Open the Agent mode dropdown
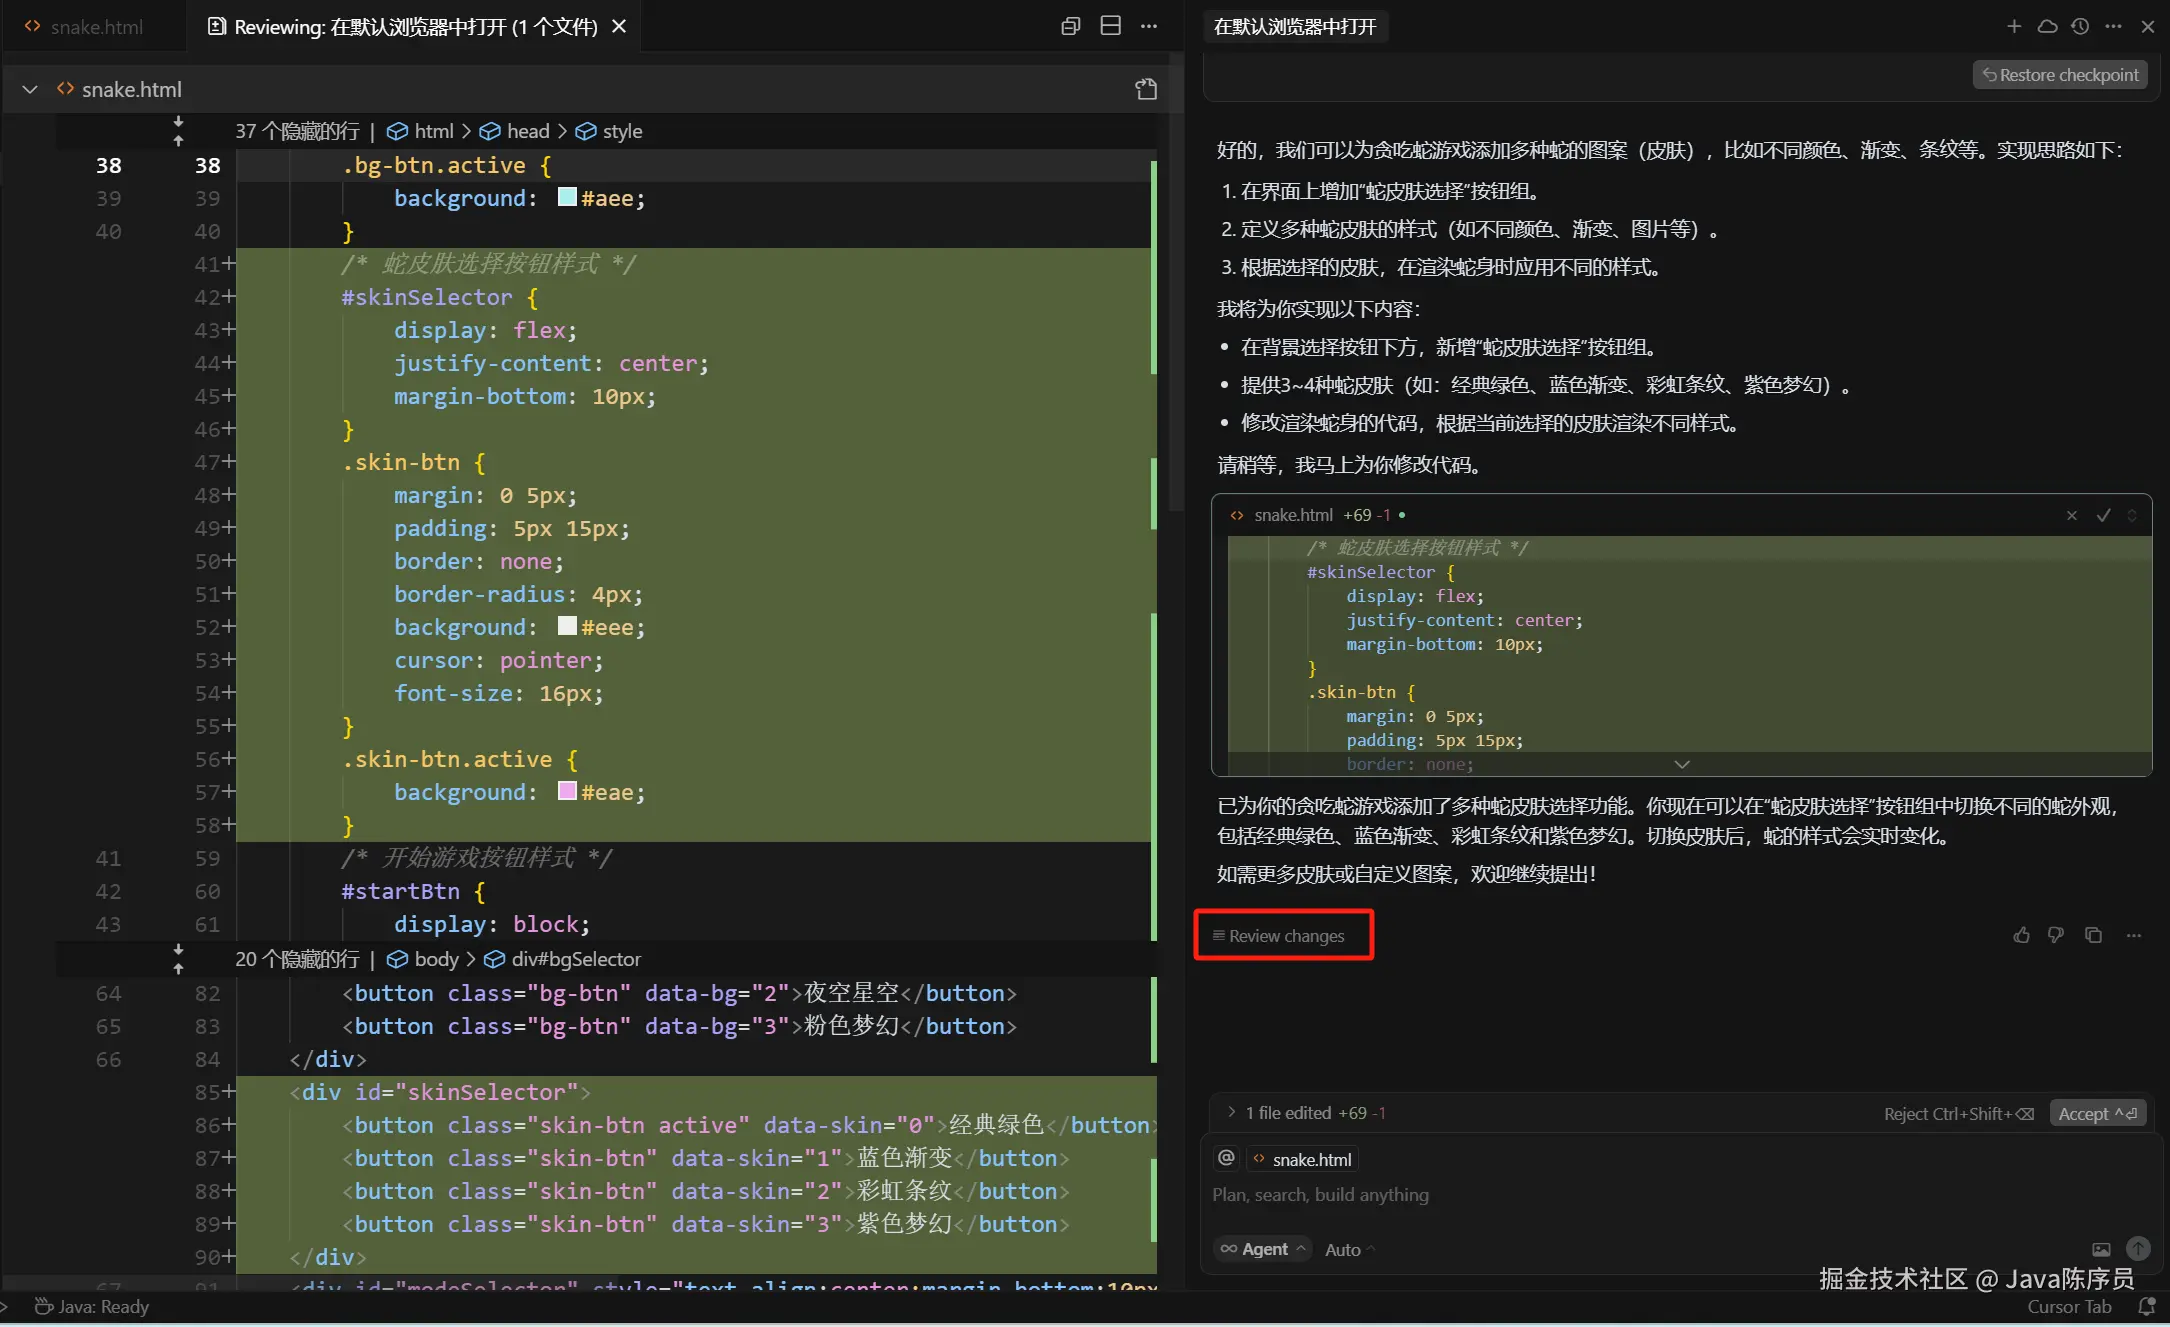 [1264, 1249]
